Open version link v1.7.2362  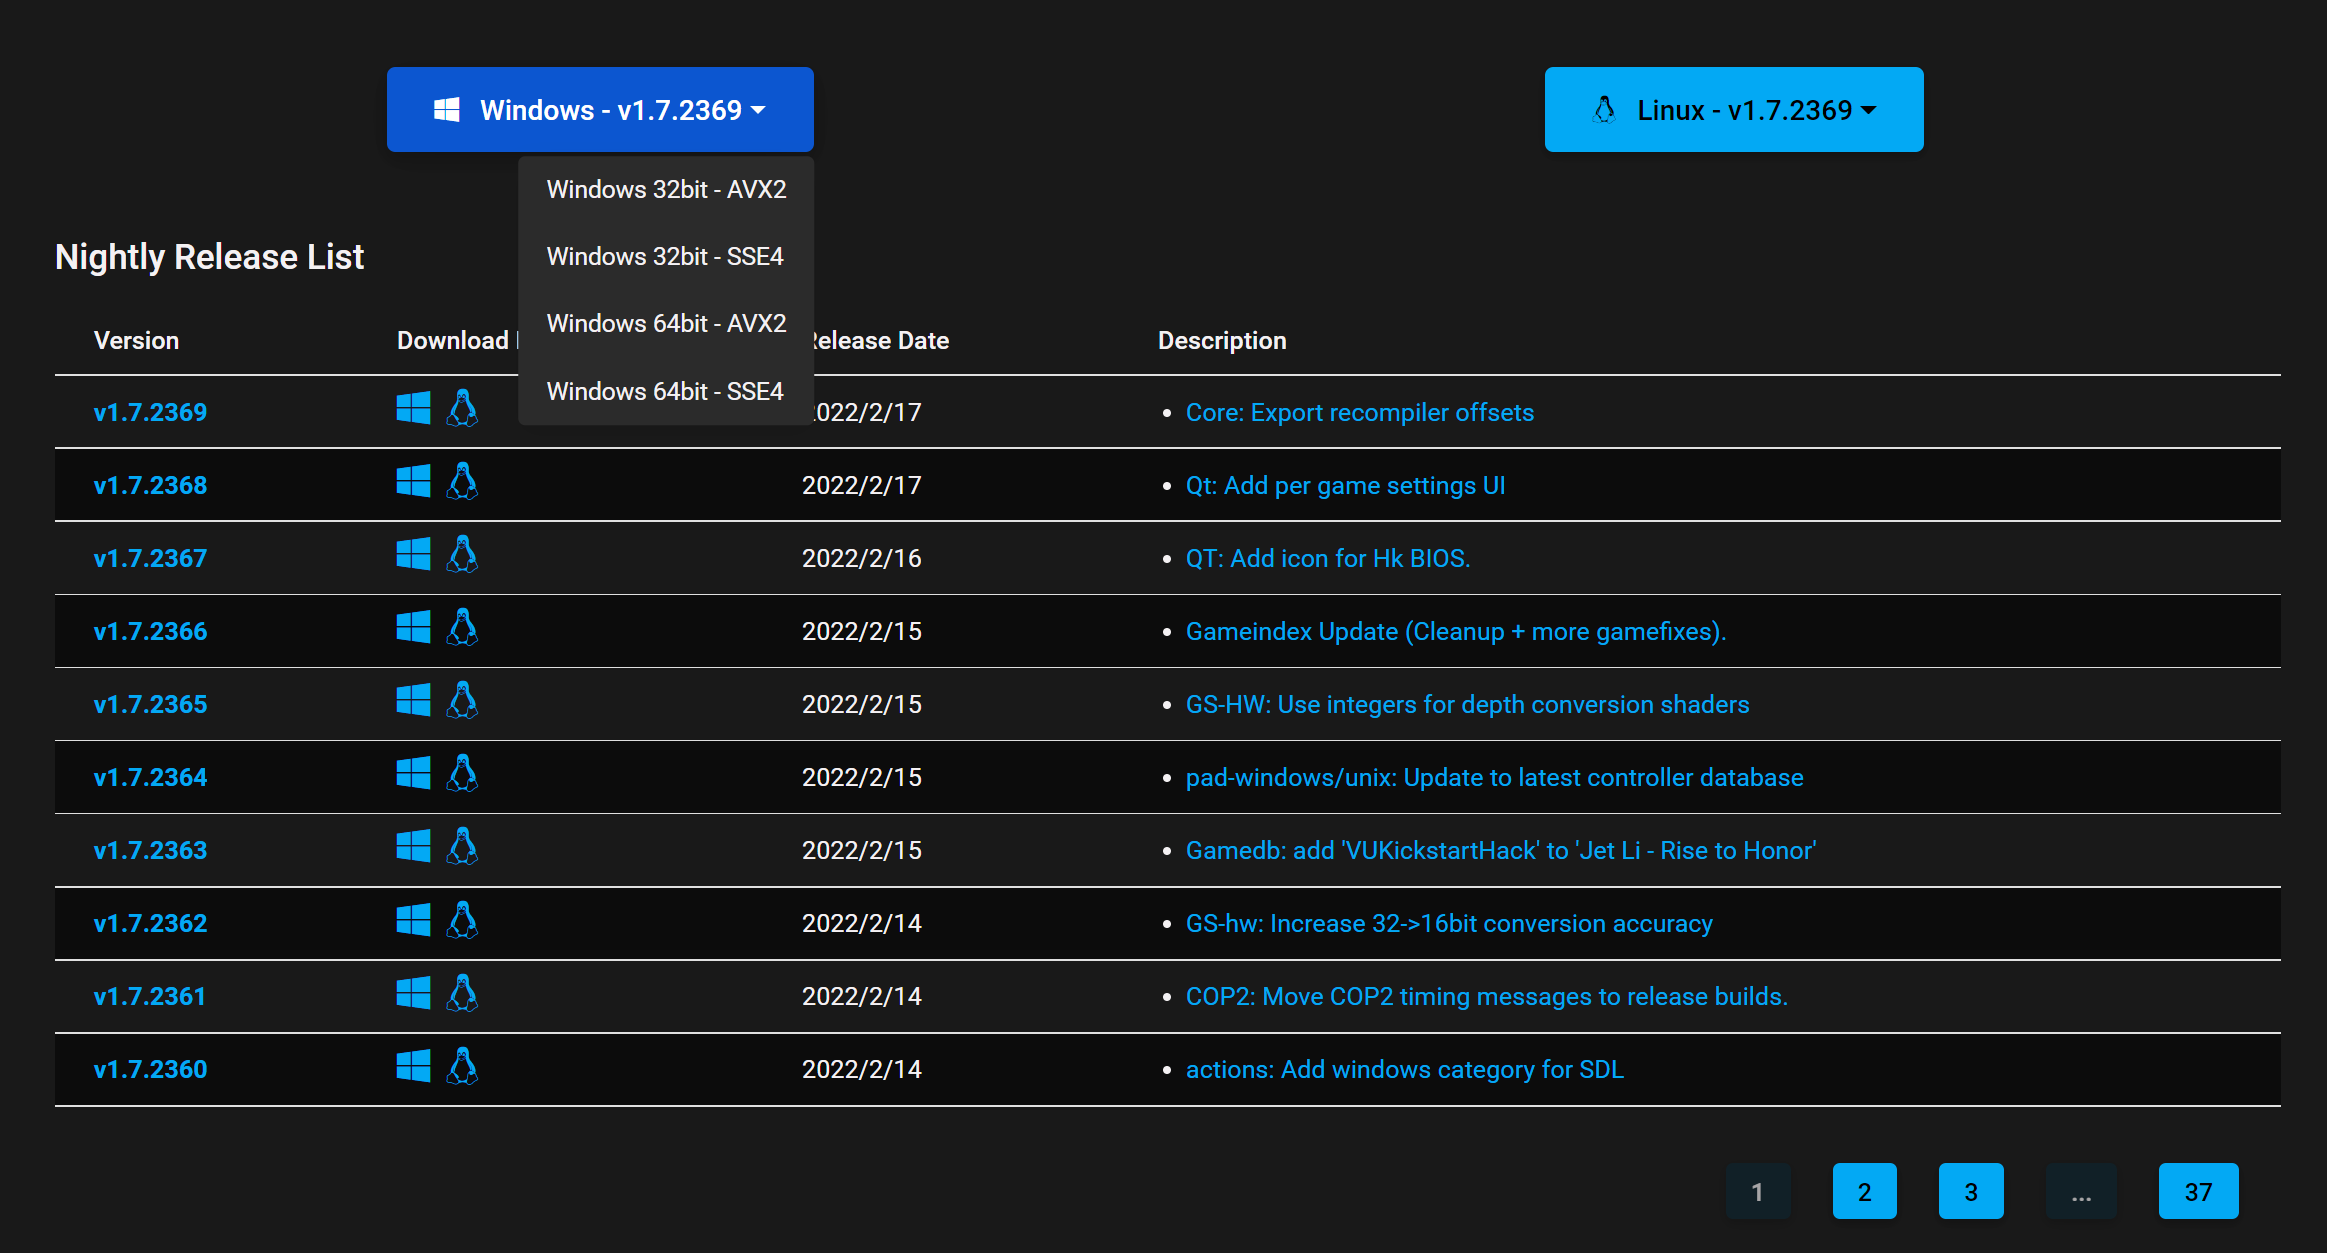(x=150, y=923)
